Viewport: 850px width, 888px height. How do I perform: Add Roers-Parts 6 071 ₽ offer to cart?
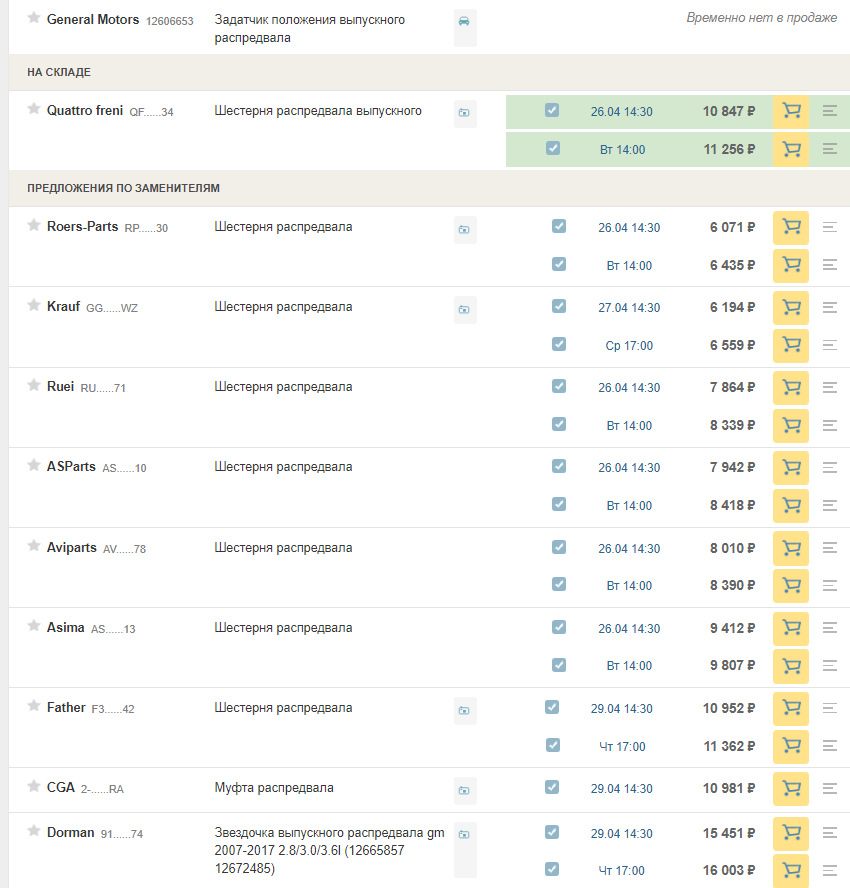coord(791,227)
